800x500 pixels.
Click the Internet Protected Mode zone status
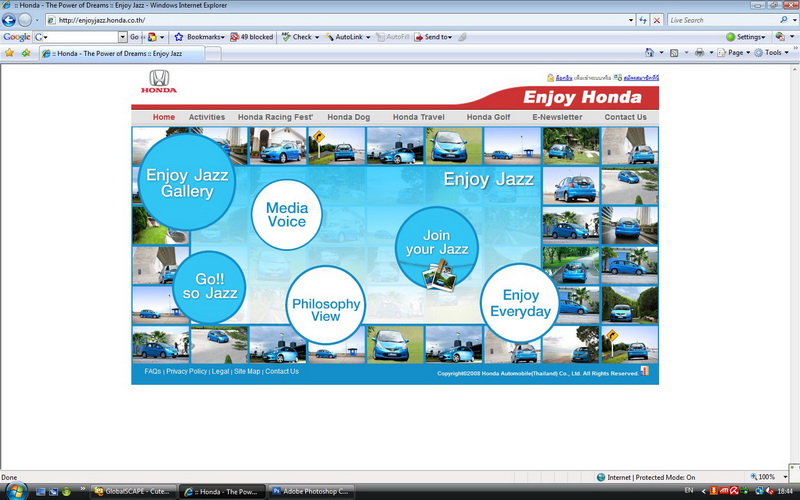(646, 477)
